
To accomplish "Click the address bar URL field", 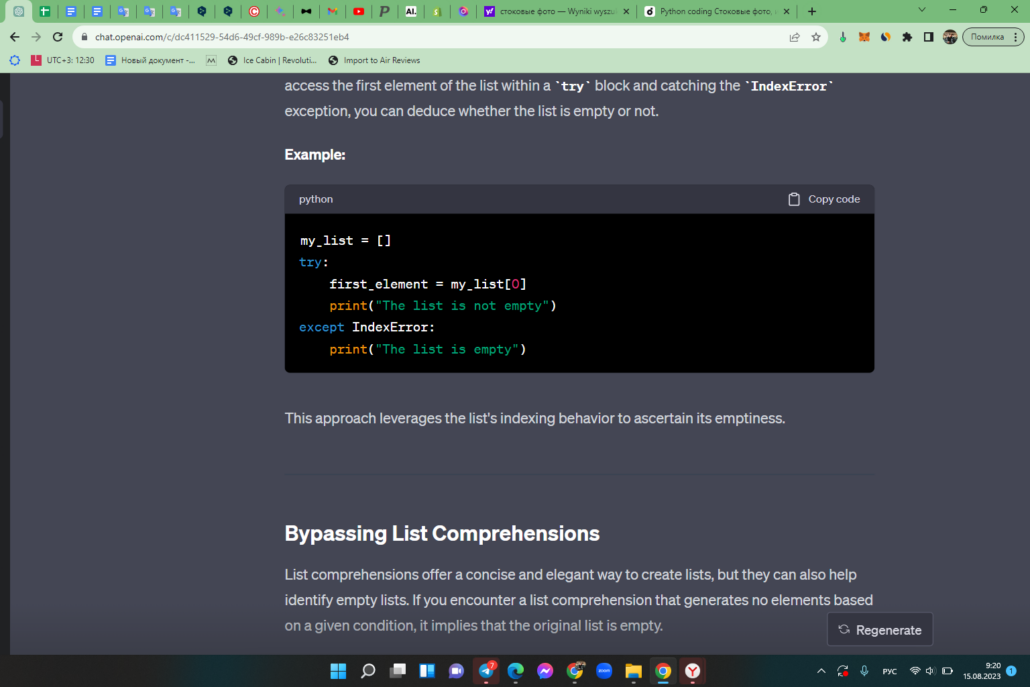I will click(434, 37).
